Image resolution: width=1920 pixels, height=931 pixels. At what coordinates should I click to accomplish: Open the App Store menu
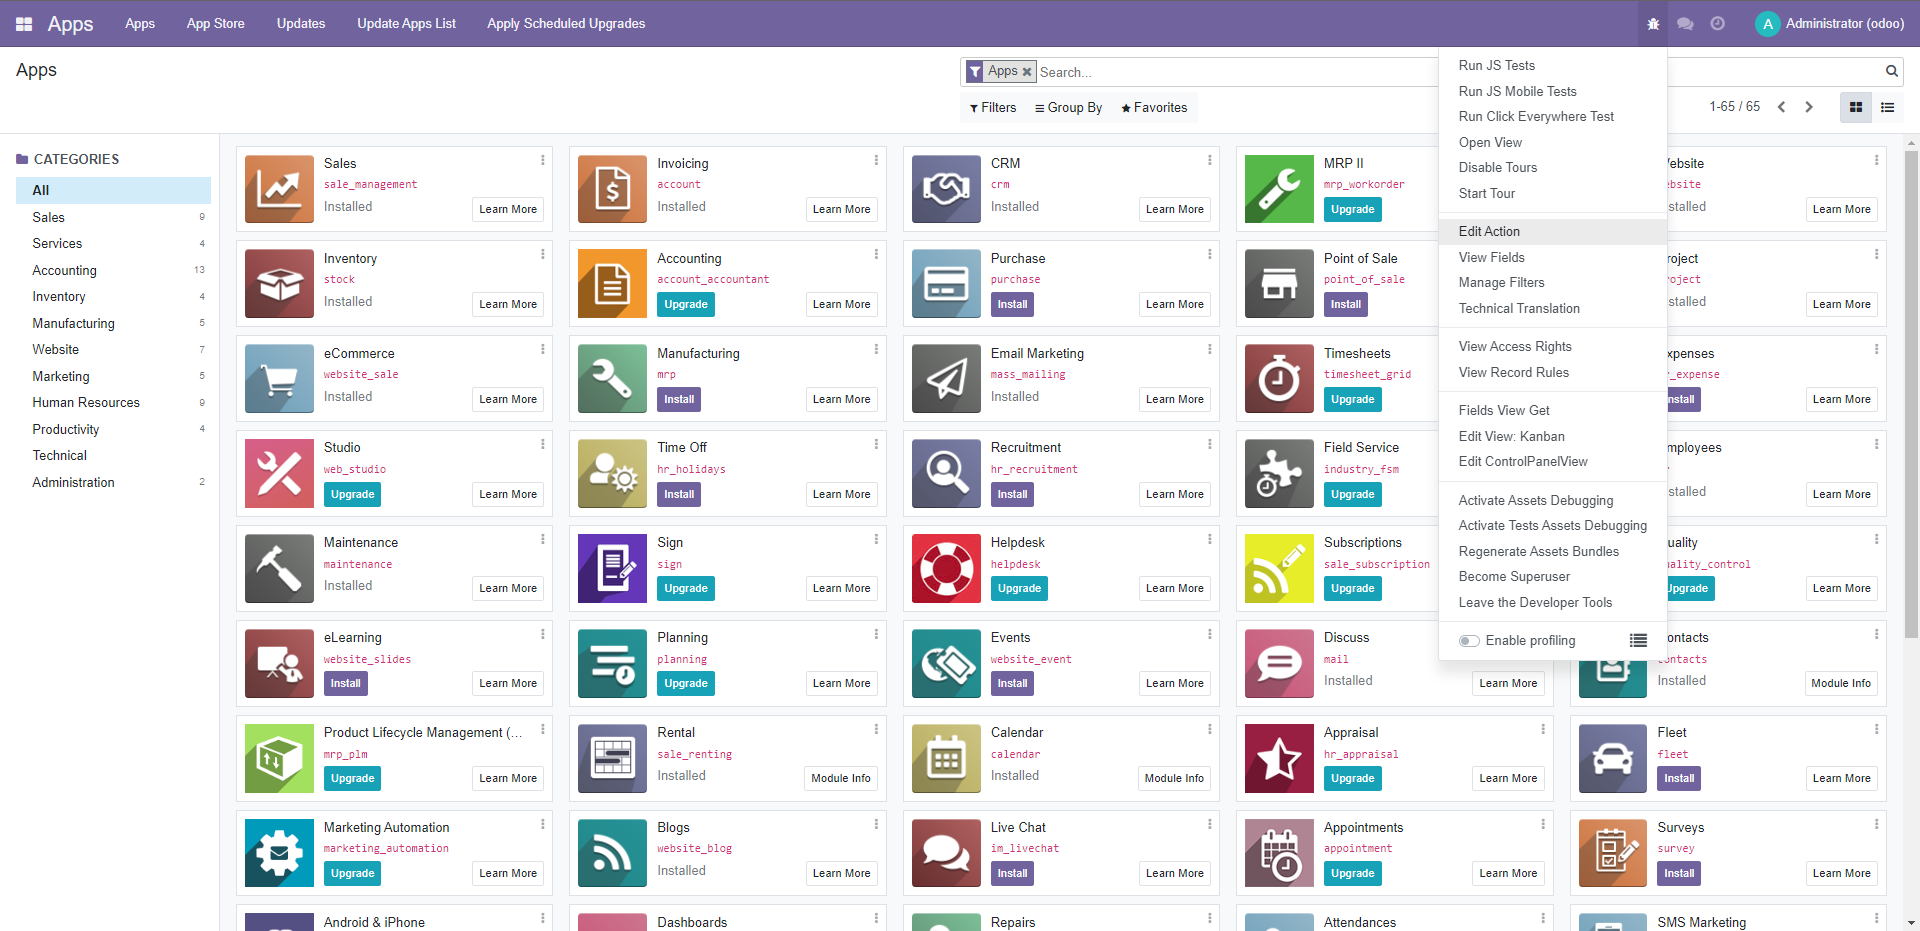215,23
